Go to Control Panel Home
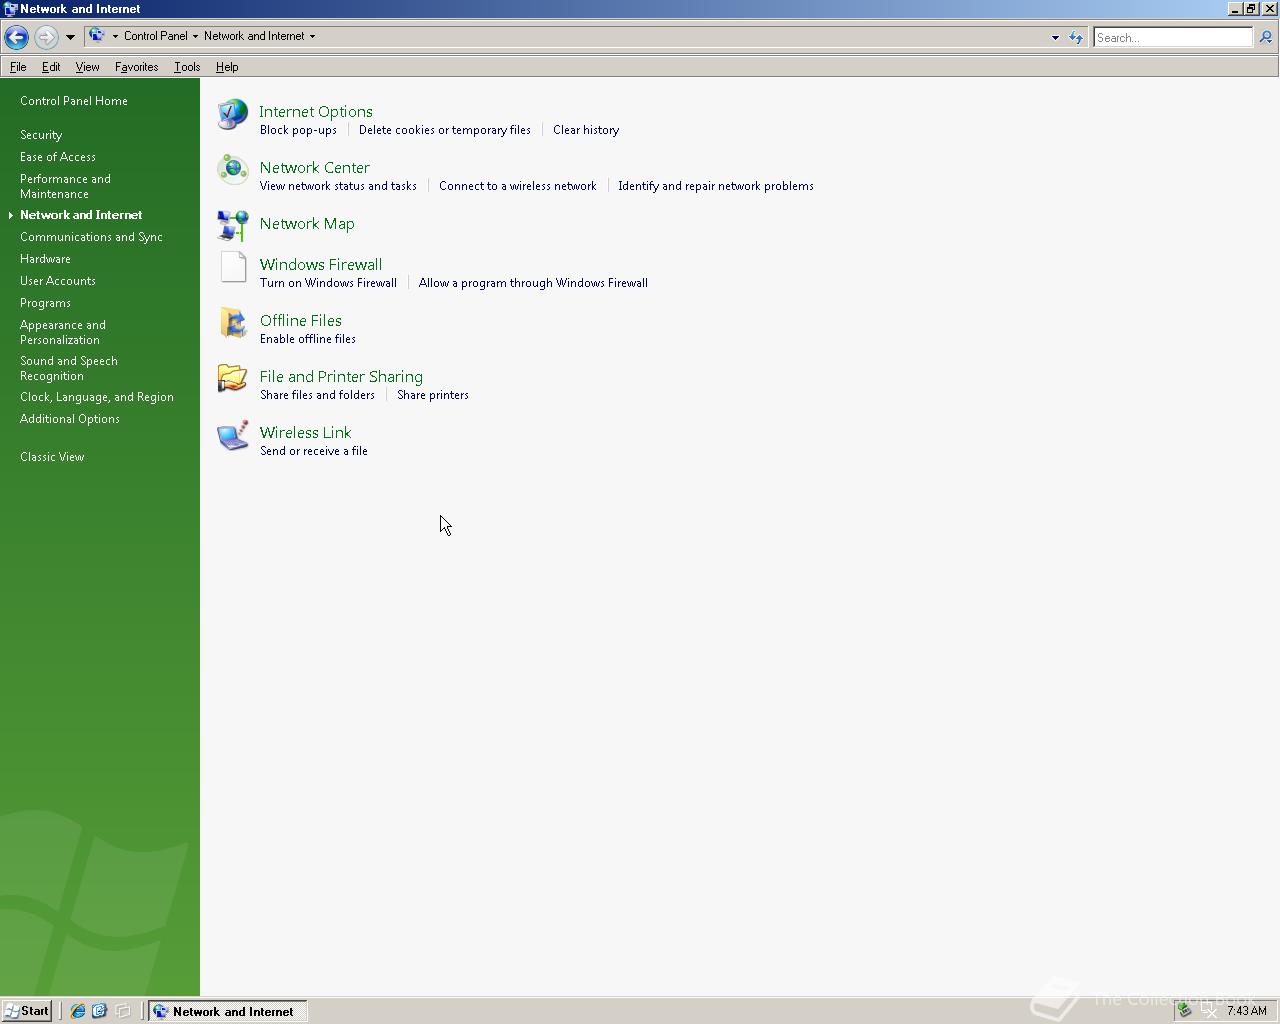Image resolution: width=1280 pixels, height=1024 pixels. click(74, 101)
